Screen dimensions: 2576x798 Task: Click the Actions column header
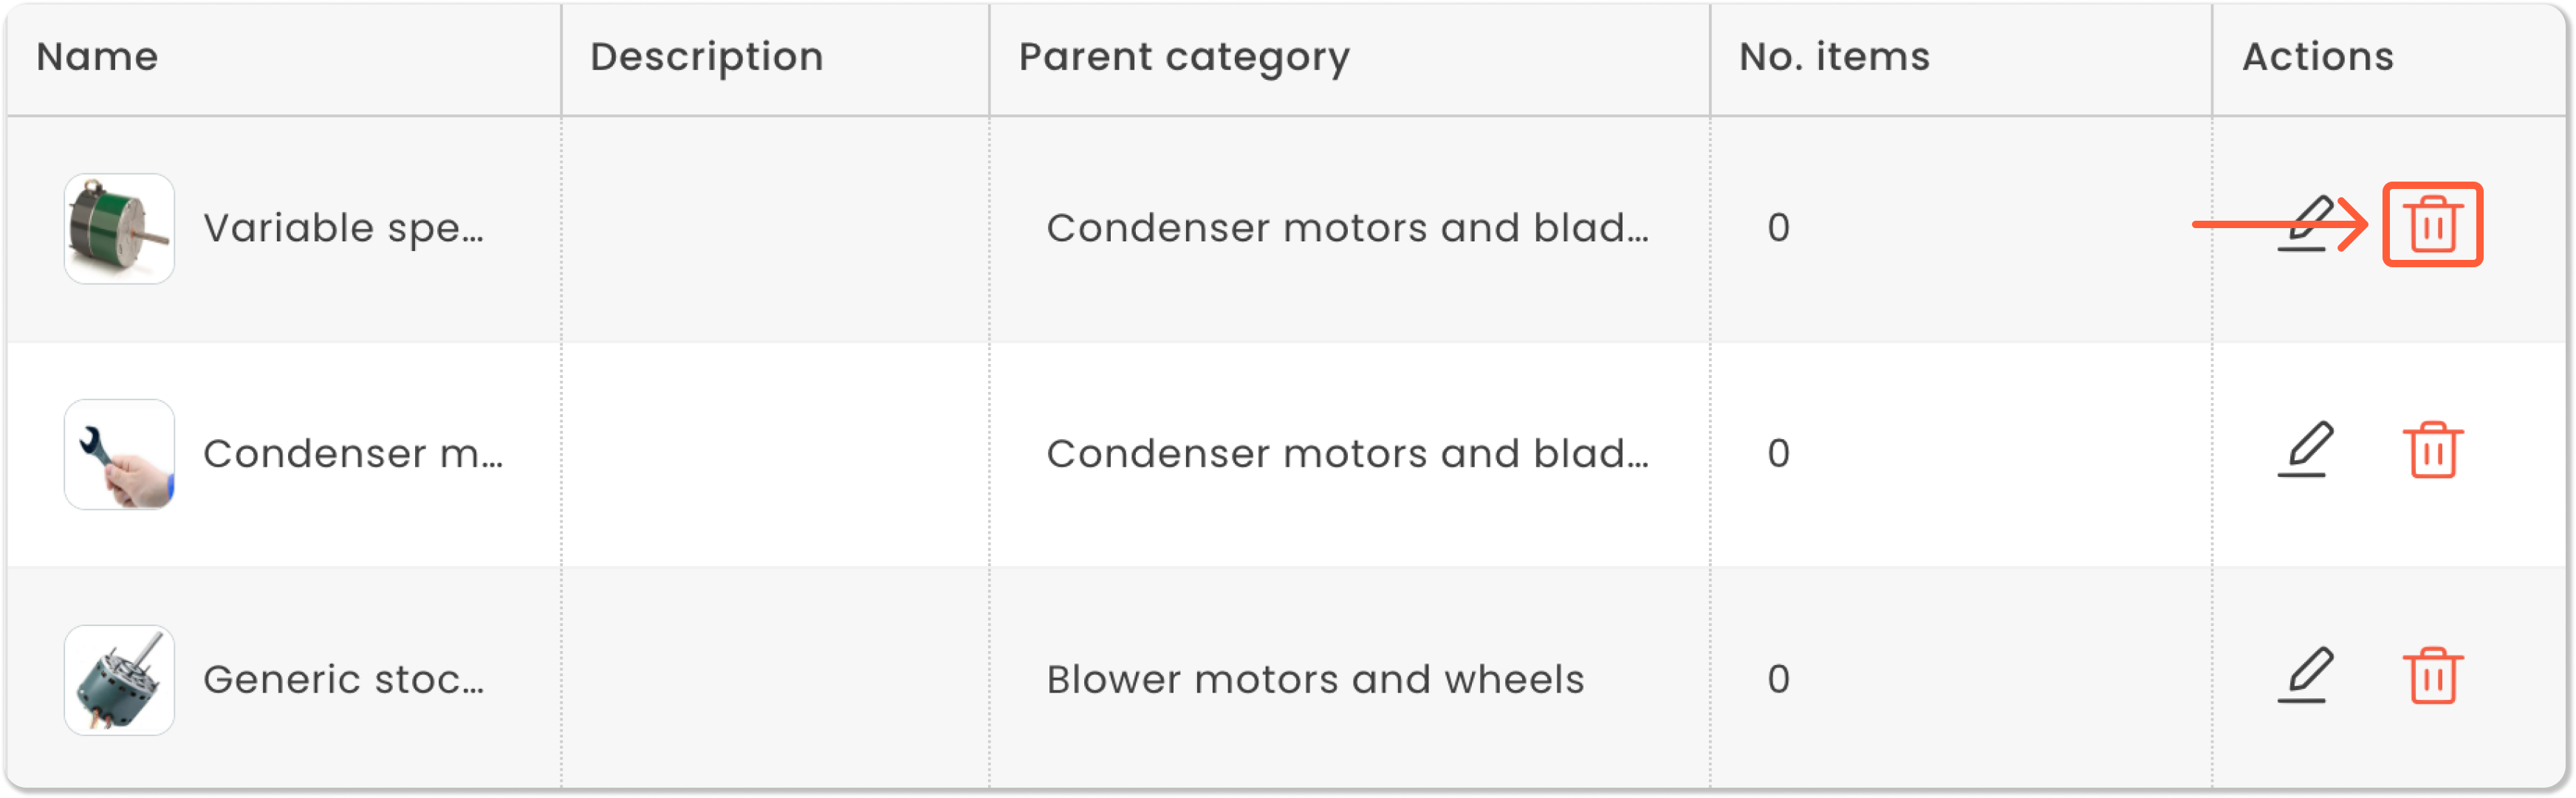point(2317,57)
